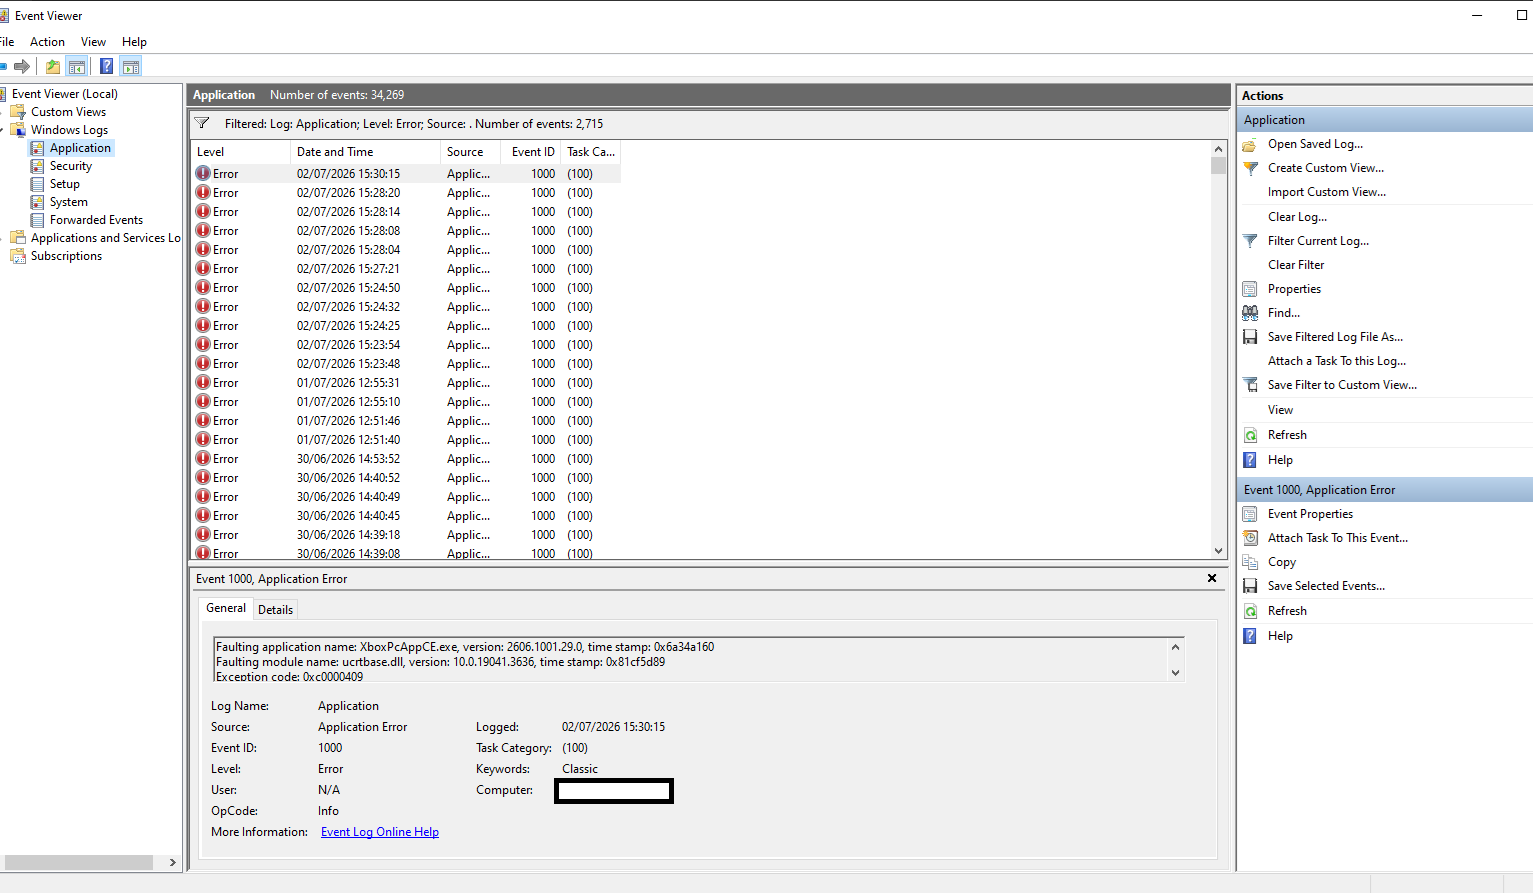Select error event at 02/07/2026 15:24:32
This screenshot has height=893, width=1533.
click(406, 307)
